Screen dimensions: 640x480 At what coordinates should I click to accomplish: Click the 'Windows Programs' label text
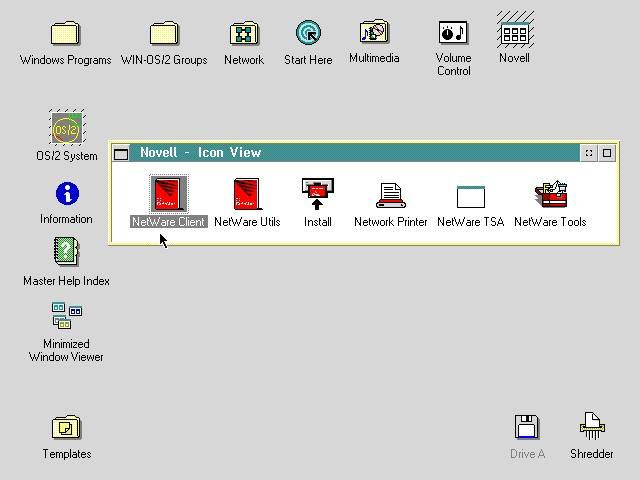pyautogui.click(x=65, y=60)
